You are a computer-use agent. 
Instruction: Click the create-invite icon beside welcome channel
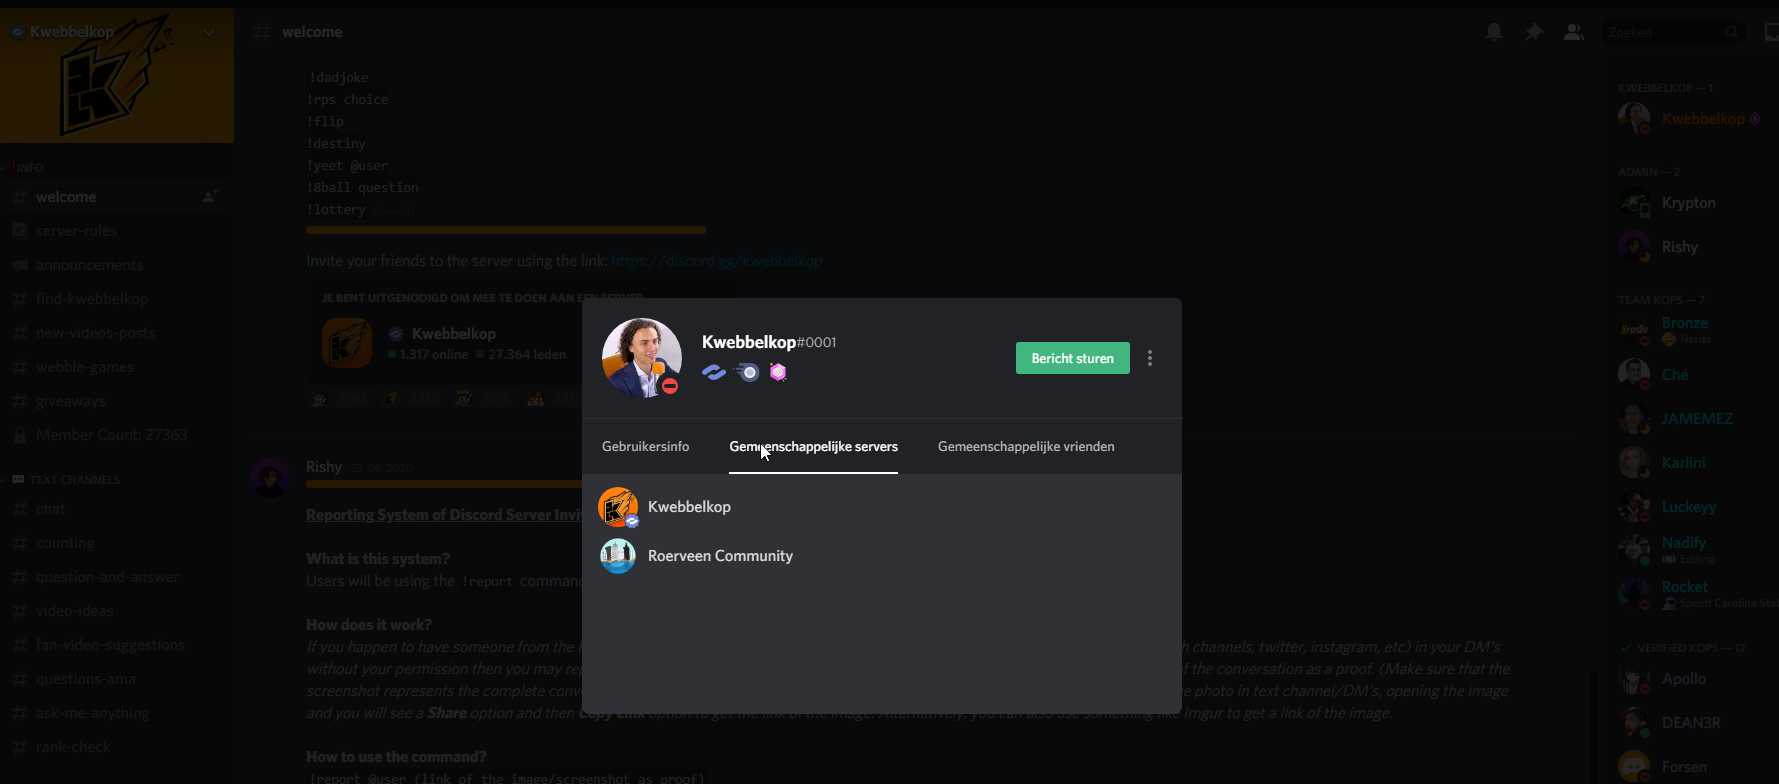click(x=210, y=197)
